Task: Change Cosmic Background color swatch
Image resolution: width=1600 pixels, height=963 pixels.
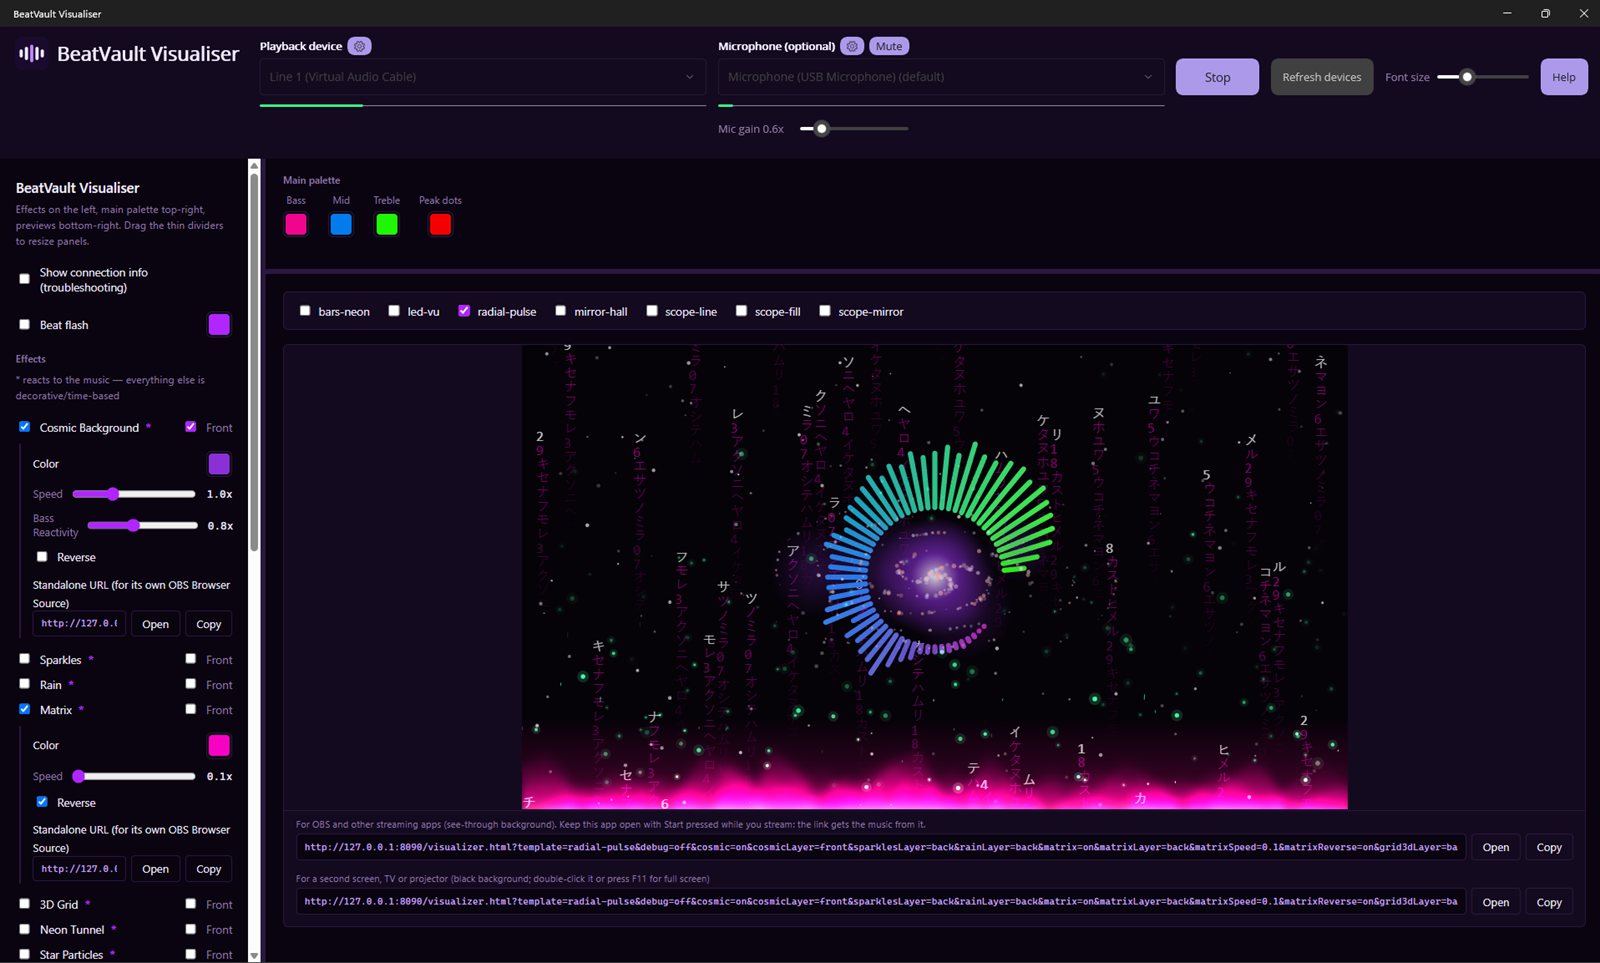Action: point(219,464)
